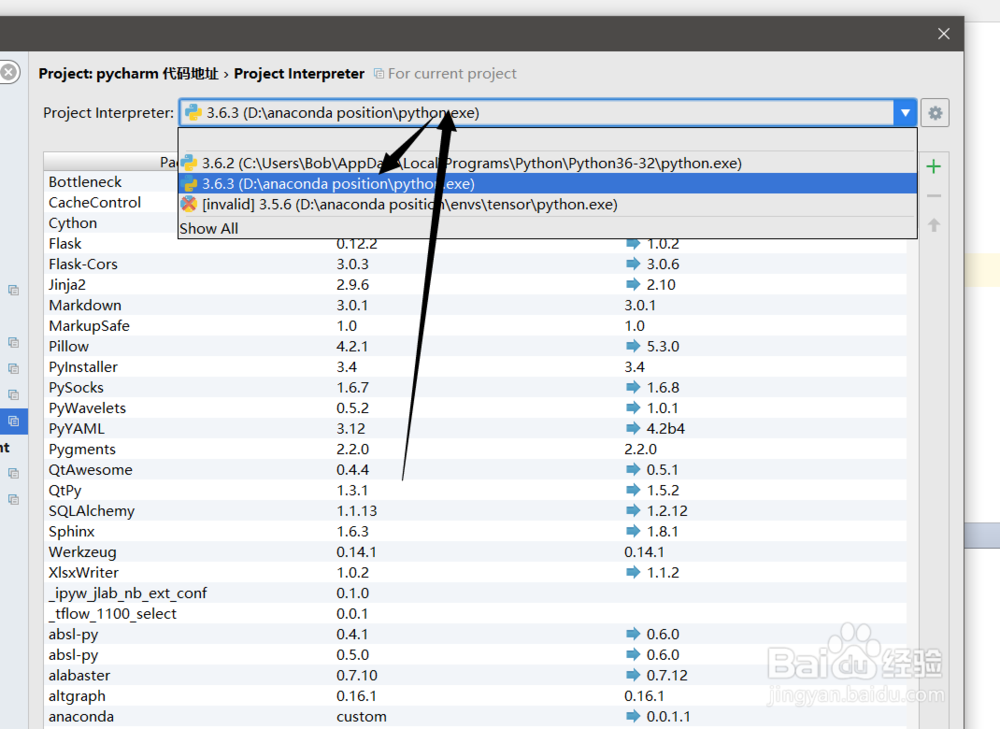Image resolution: width=1000 pixels, height=729 pixels.
Task: Click upgrade arrow icon beside alabaster 0.7.12
Action: pyautogui.click(x=633, y=675)
